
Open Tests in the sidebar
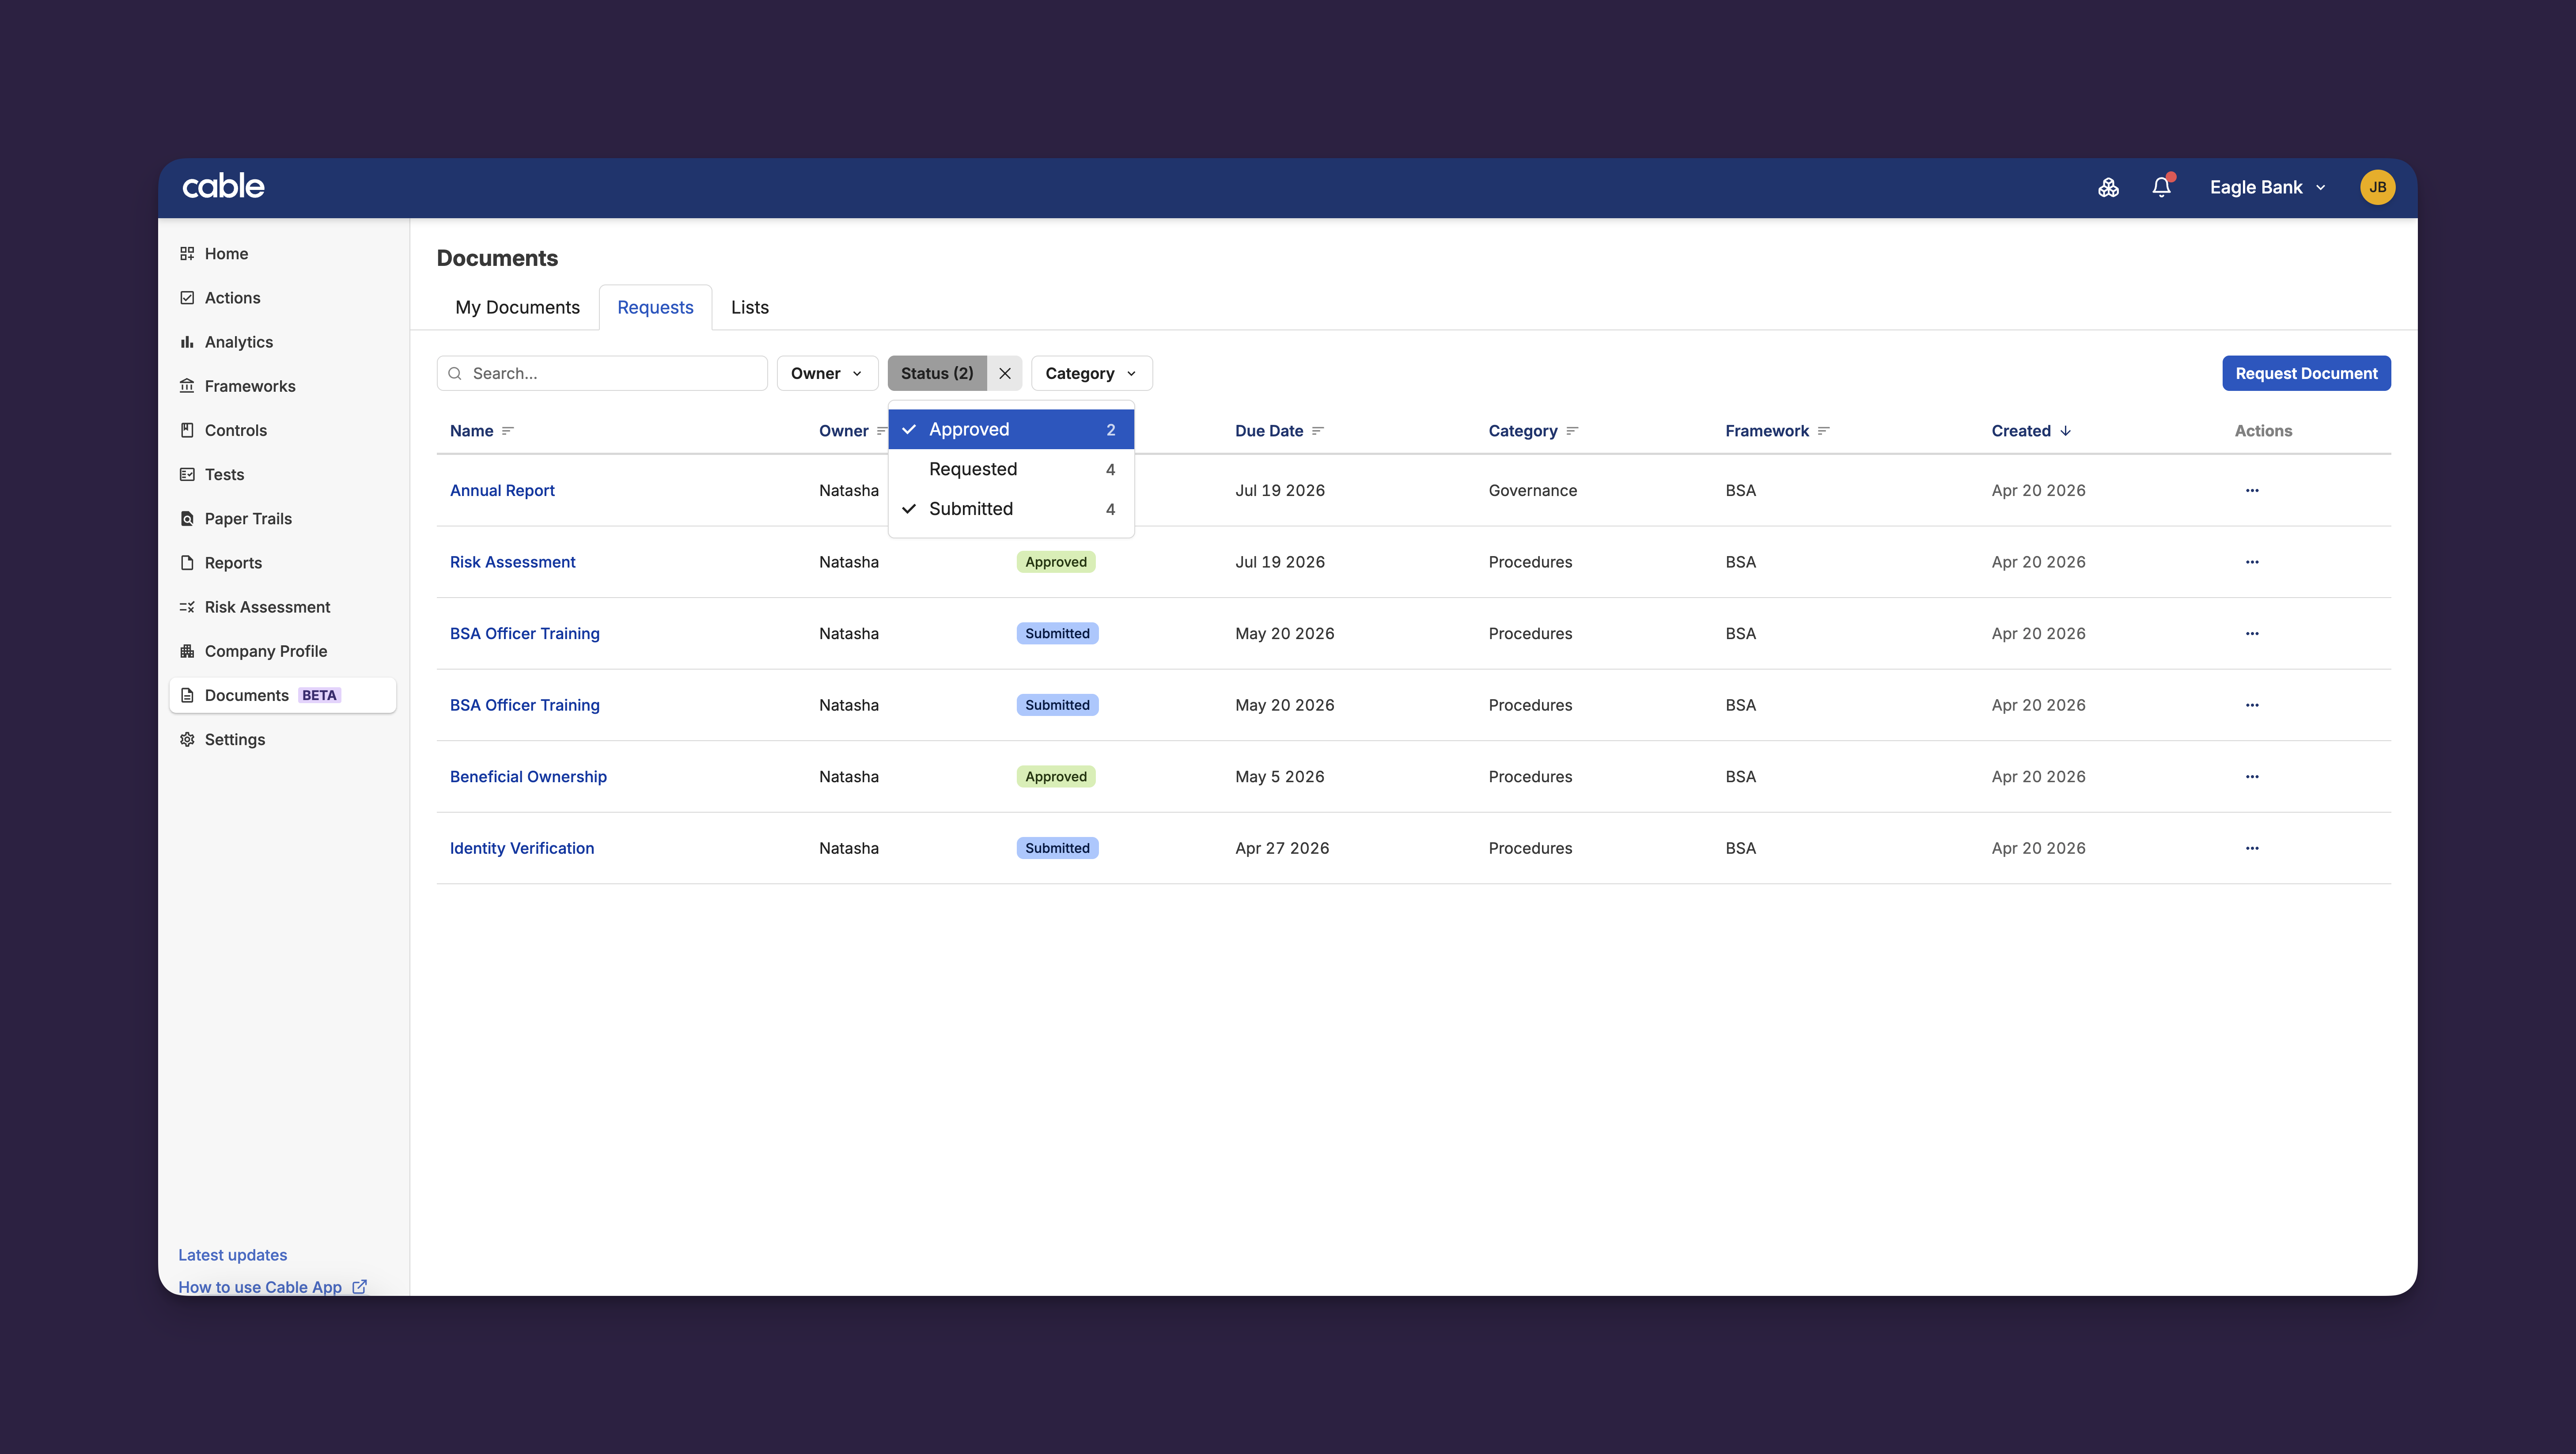coord(283,474)
